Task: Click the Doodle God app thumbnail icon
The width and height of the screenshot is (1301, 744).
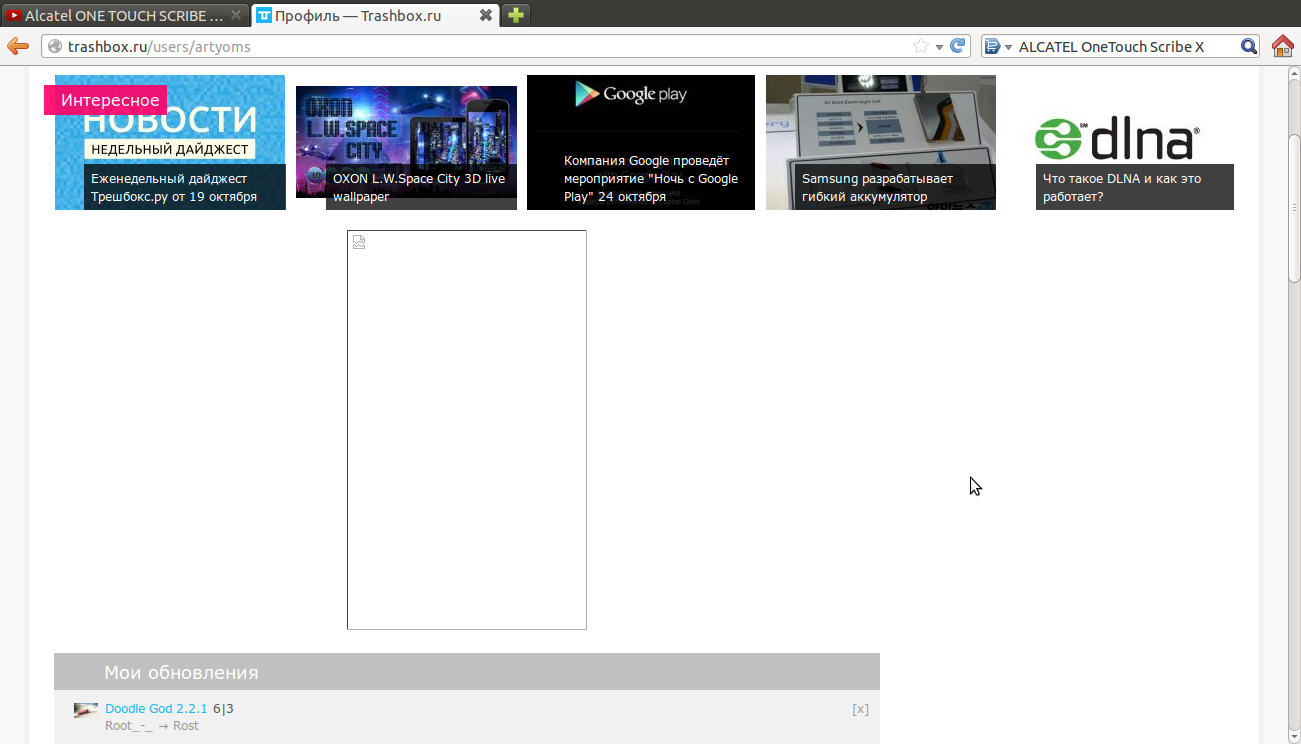Action: click(x=86, y=710)
